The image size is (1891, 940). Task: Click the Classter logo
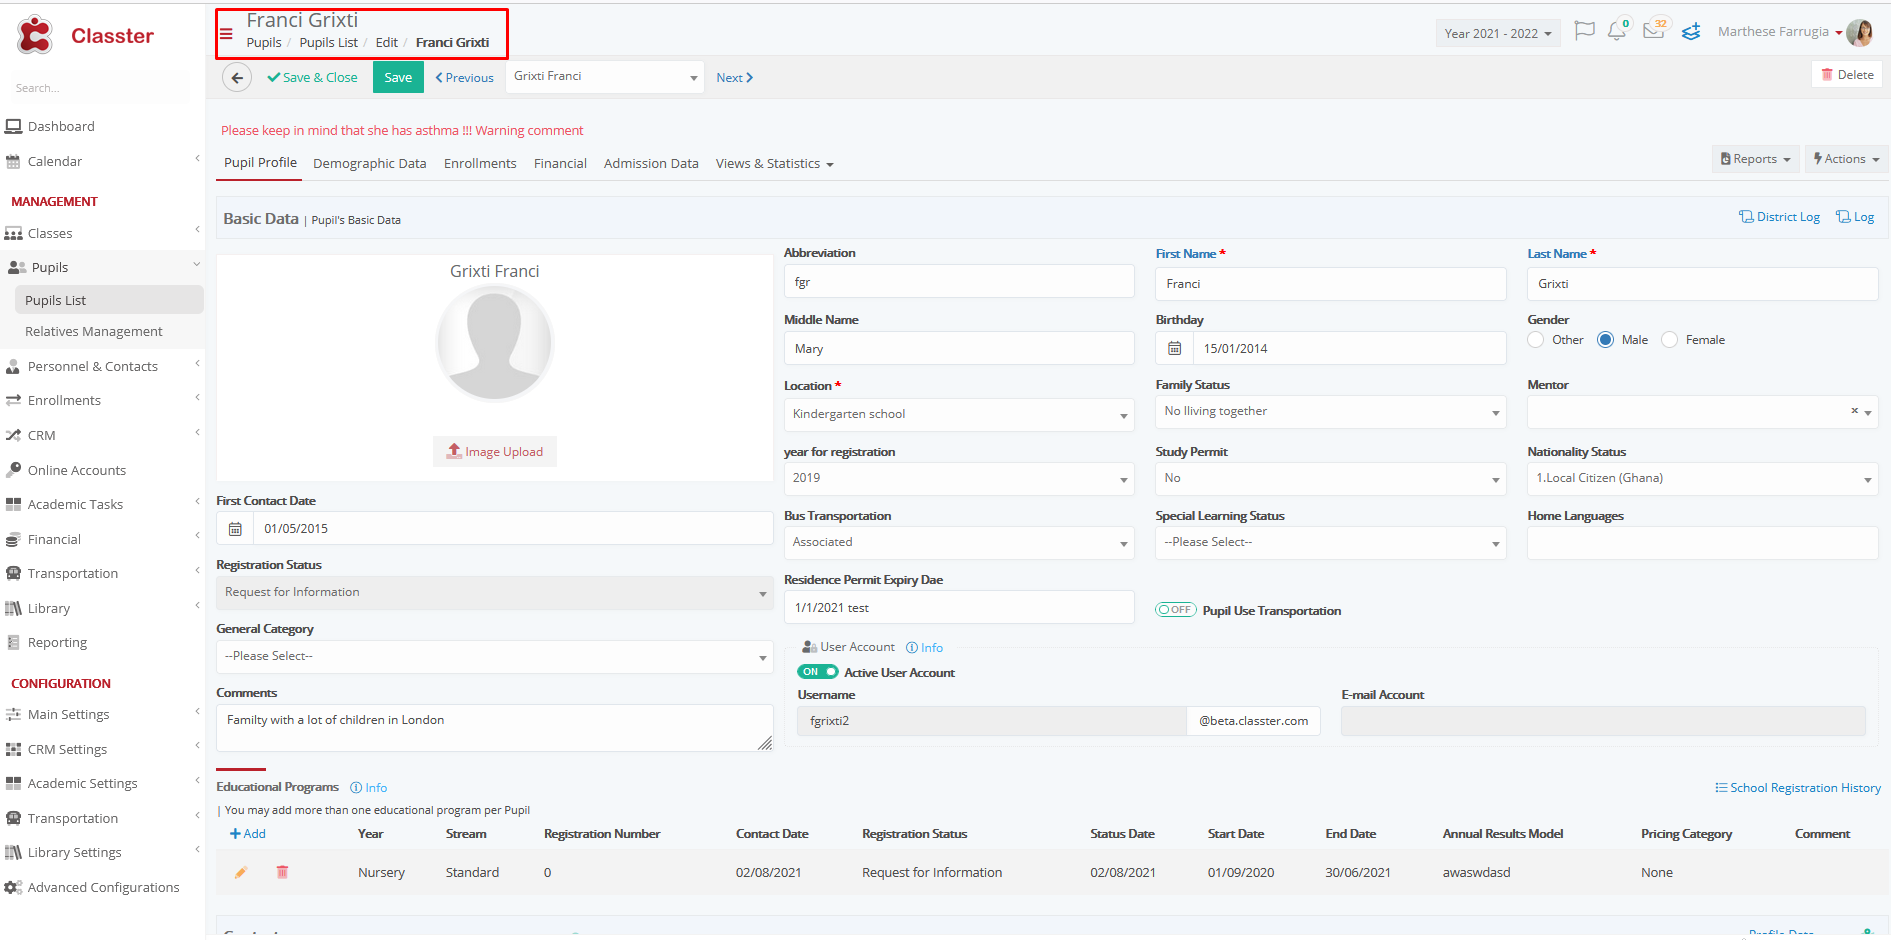85,35
